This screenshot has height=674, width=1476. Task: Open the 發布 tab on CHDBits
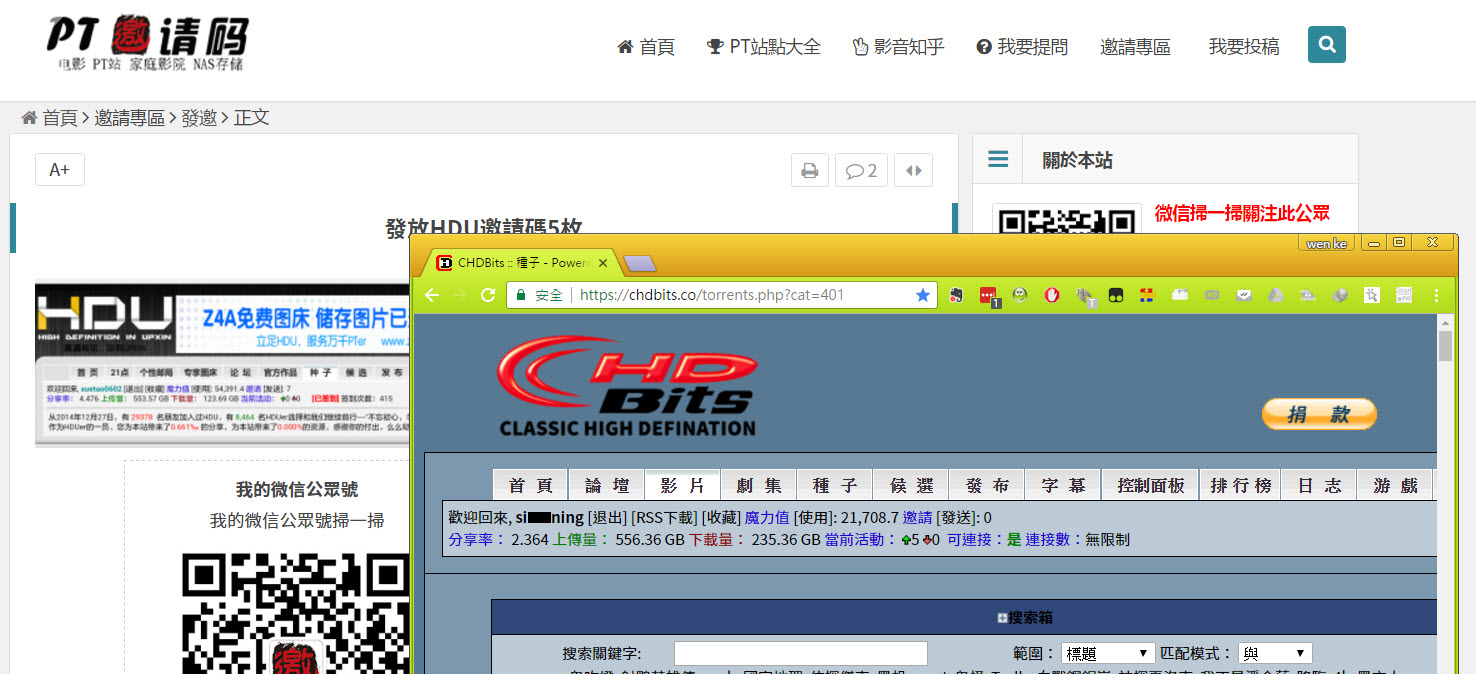[987, 485]
